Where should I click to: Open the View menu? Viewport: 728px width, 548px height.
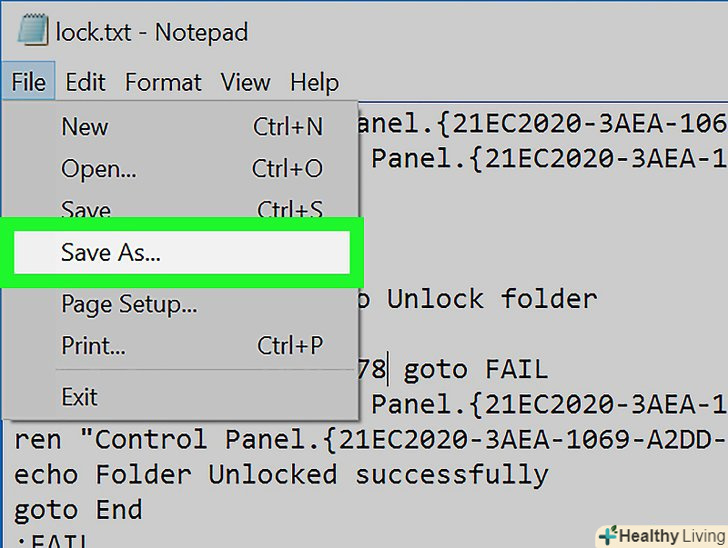[x=245, y=82]
